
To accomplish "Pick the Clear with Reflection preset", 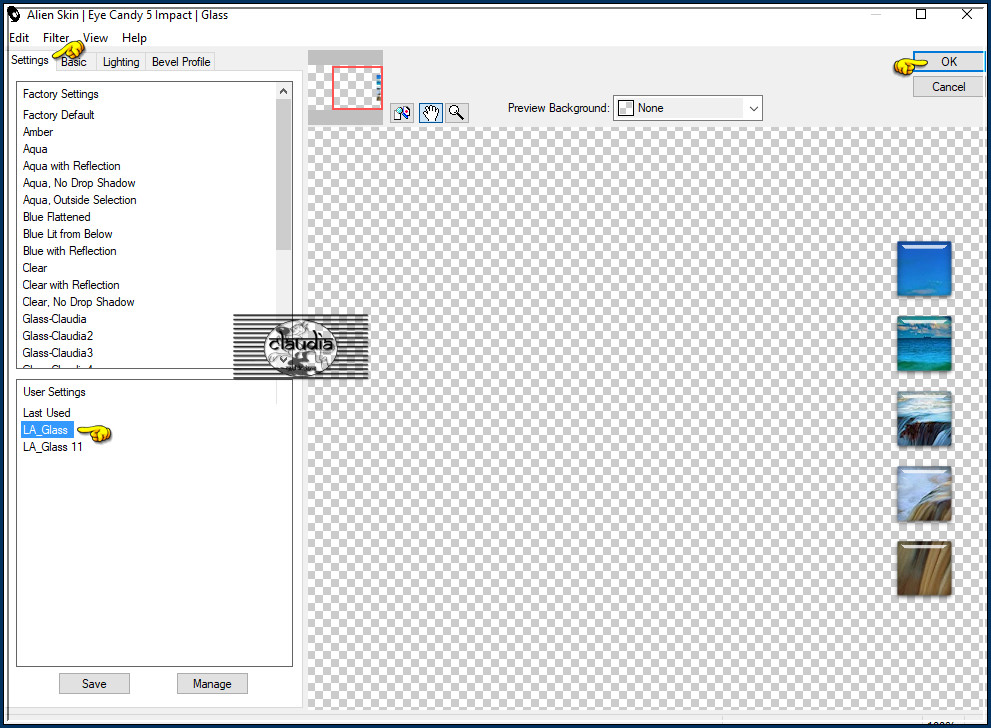I will [x=71, y=286].
